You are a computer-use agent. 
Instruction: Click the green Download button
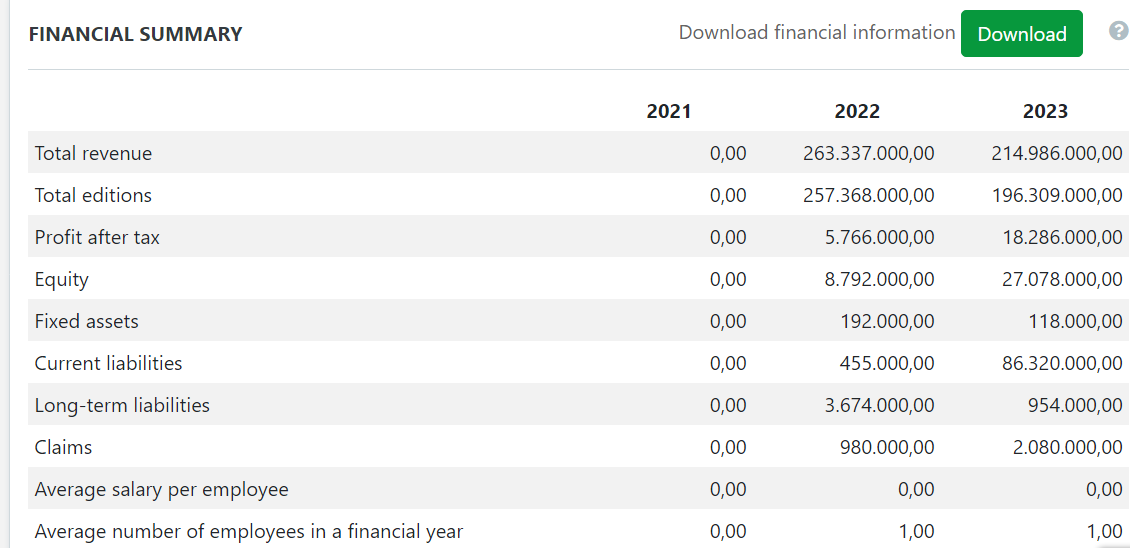pyautogui.click(x=1021, y=34)
